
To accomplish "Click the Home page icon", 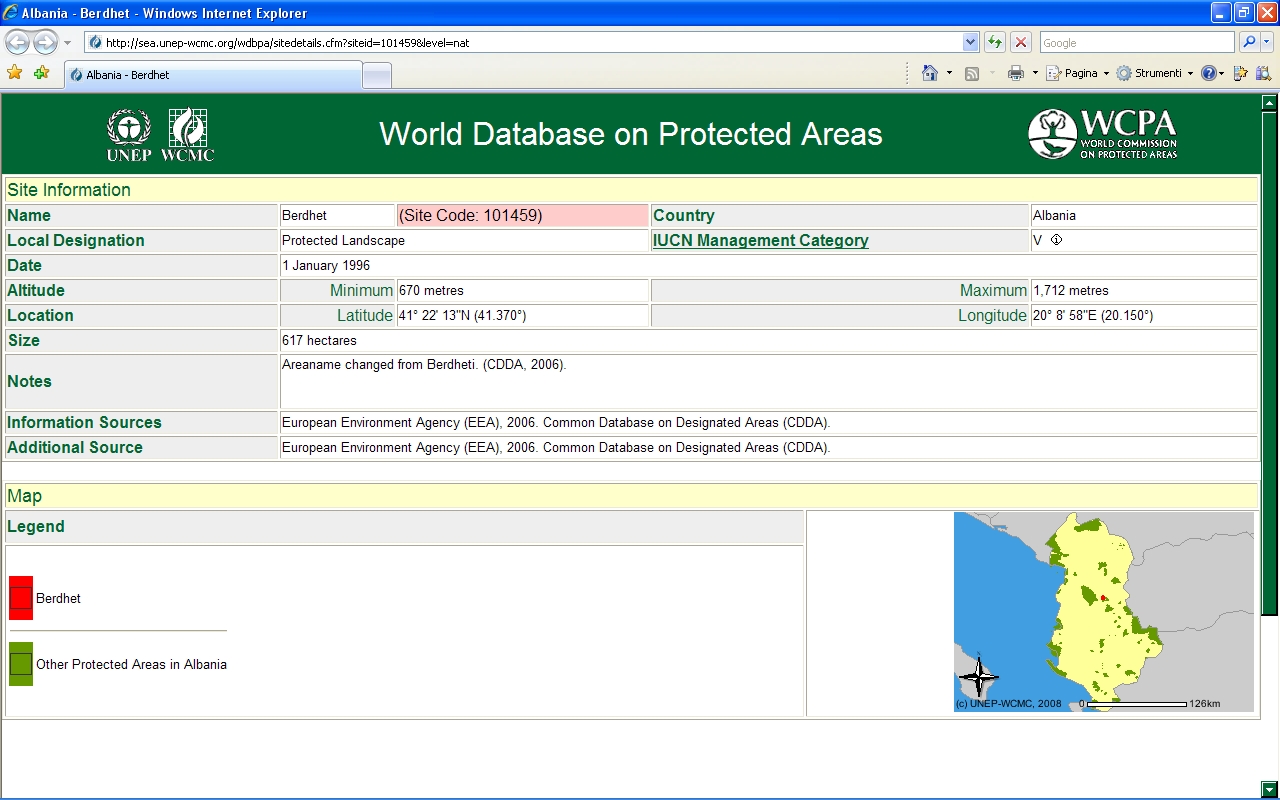I will (930, 73).
